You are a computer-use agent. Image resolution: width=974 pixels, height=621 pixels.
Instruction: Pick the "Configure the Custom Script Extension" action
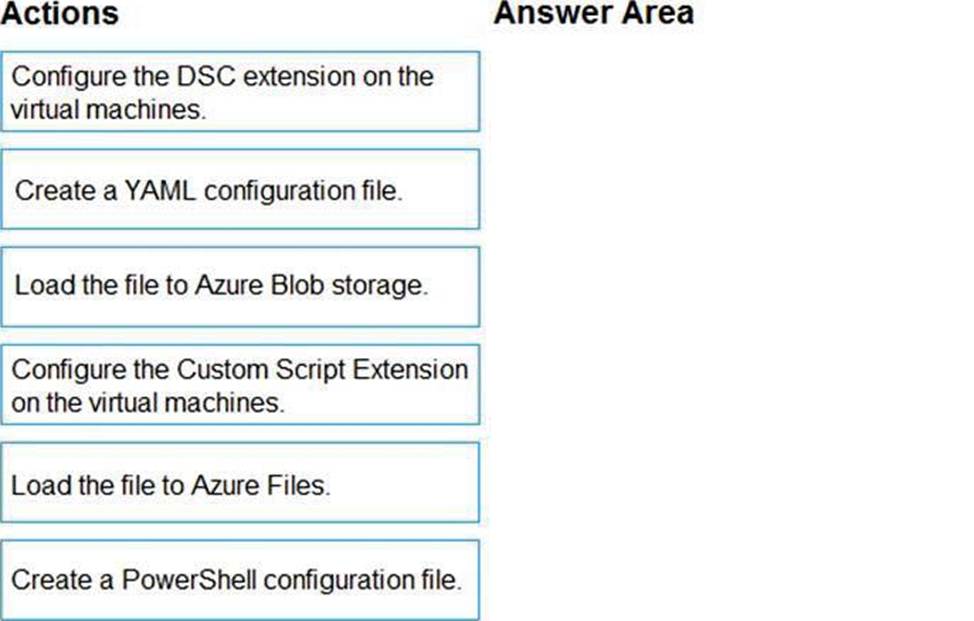240,385
